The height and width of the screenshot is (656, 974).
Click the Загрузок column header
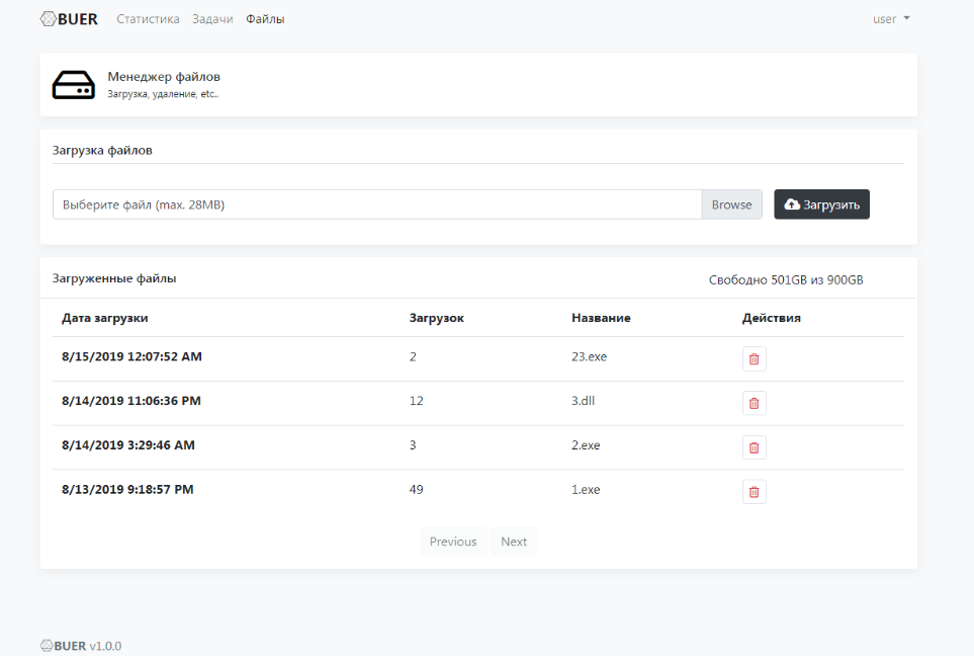click(437, 318)
